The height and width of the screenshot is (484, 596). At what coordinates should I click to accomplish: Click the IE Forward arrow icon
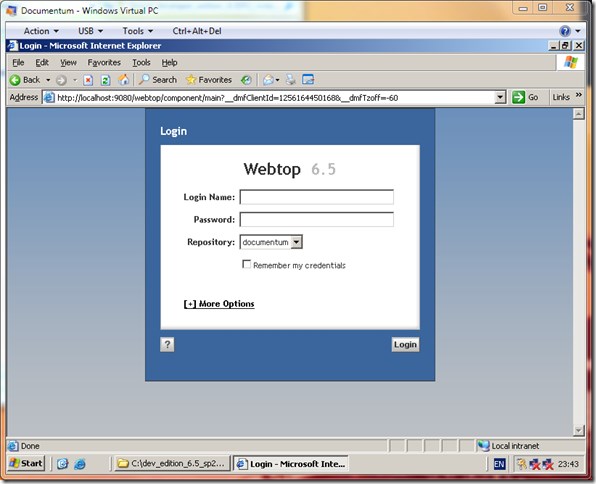pyautogui.click(x=61, y=80)
